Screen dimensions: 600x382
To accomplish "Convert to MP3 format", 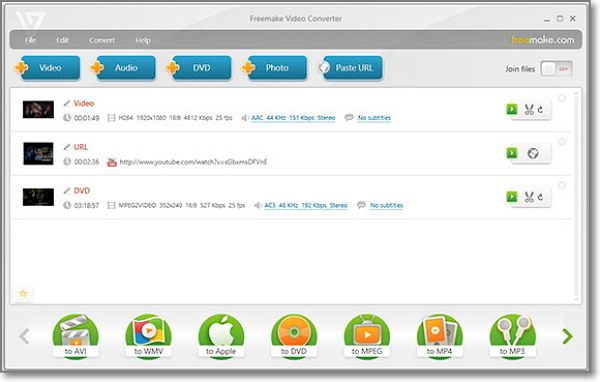I will 512,336.
